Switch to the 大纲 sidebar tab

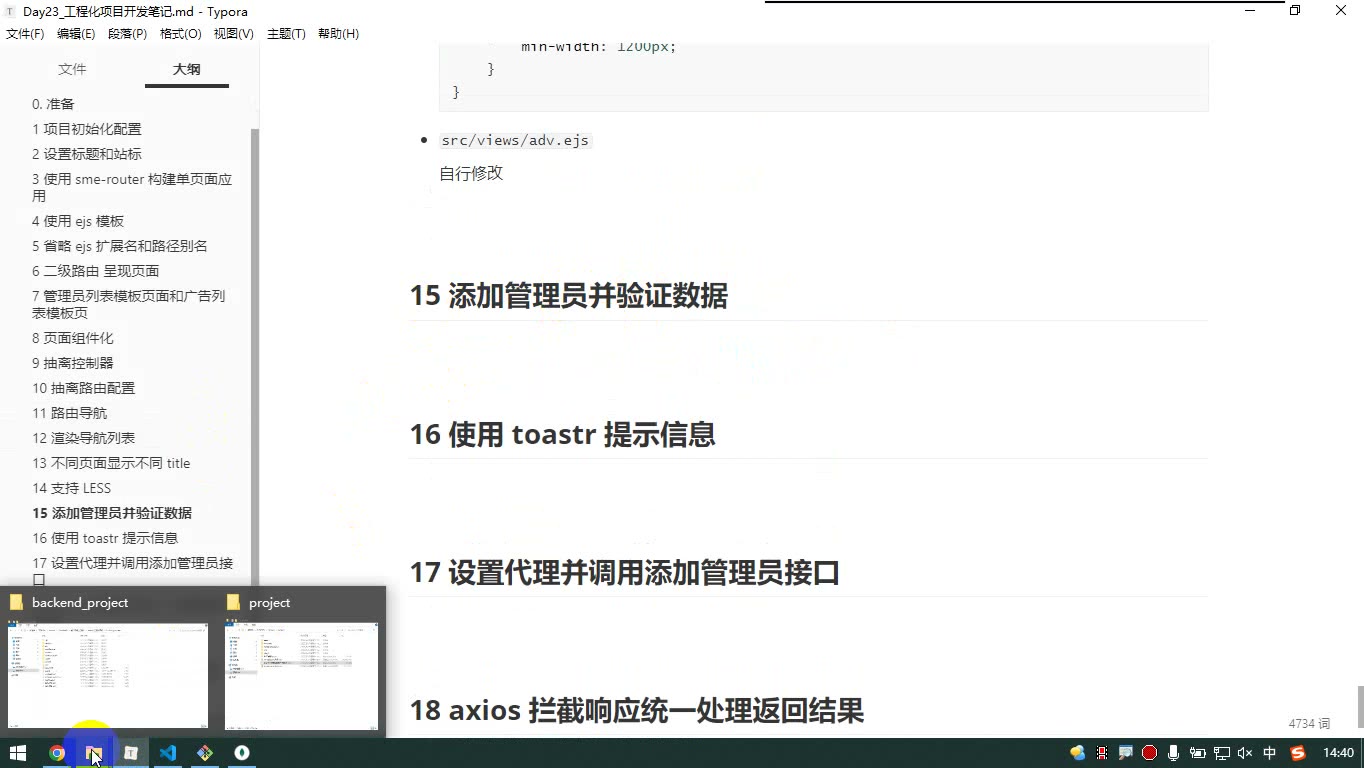point(186,69)
